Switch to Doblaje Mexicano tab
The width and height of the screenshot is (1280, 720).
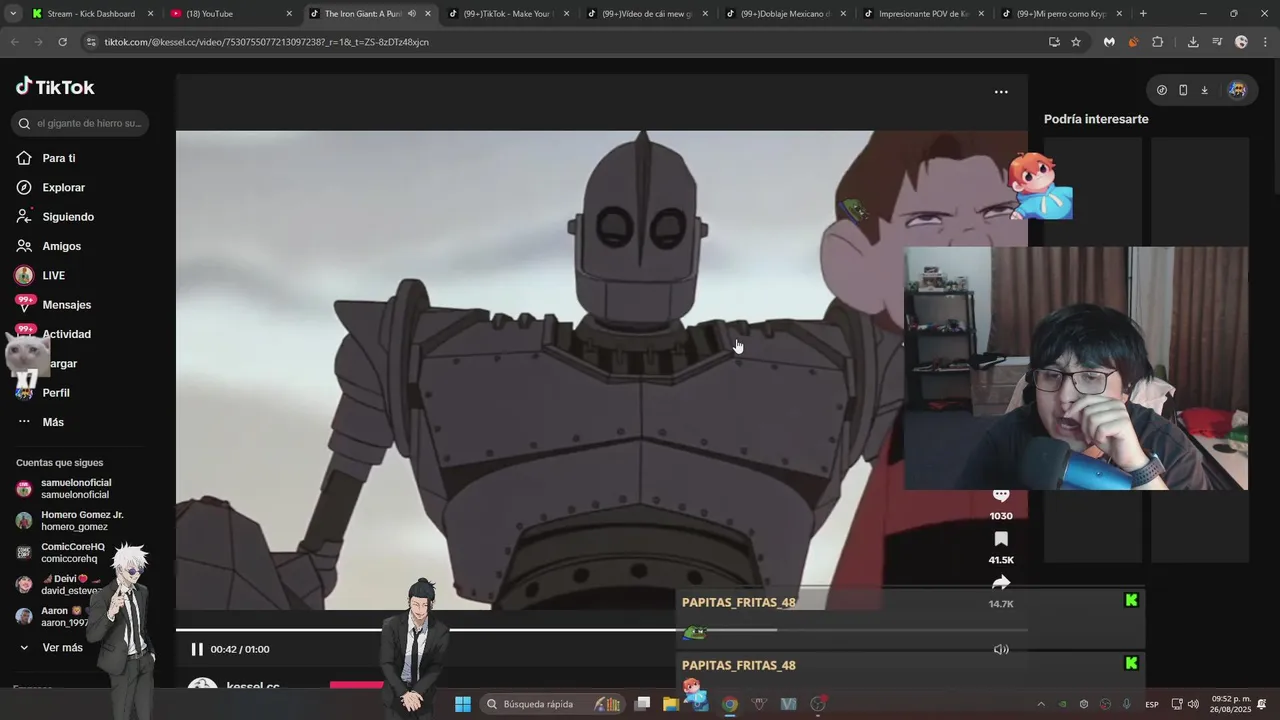[786, 14]
